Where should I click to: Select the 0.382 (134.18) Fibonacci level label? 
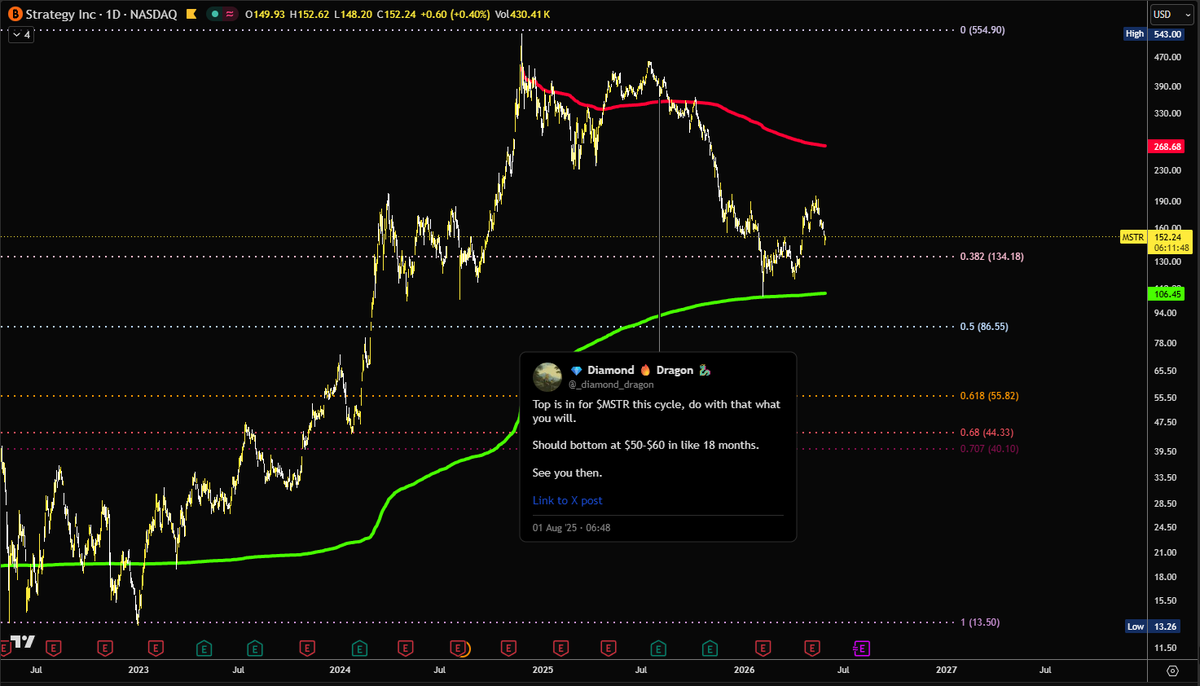[990, 256]
